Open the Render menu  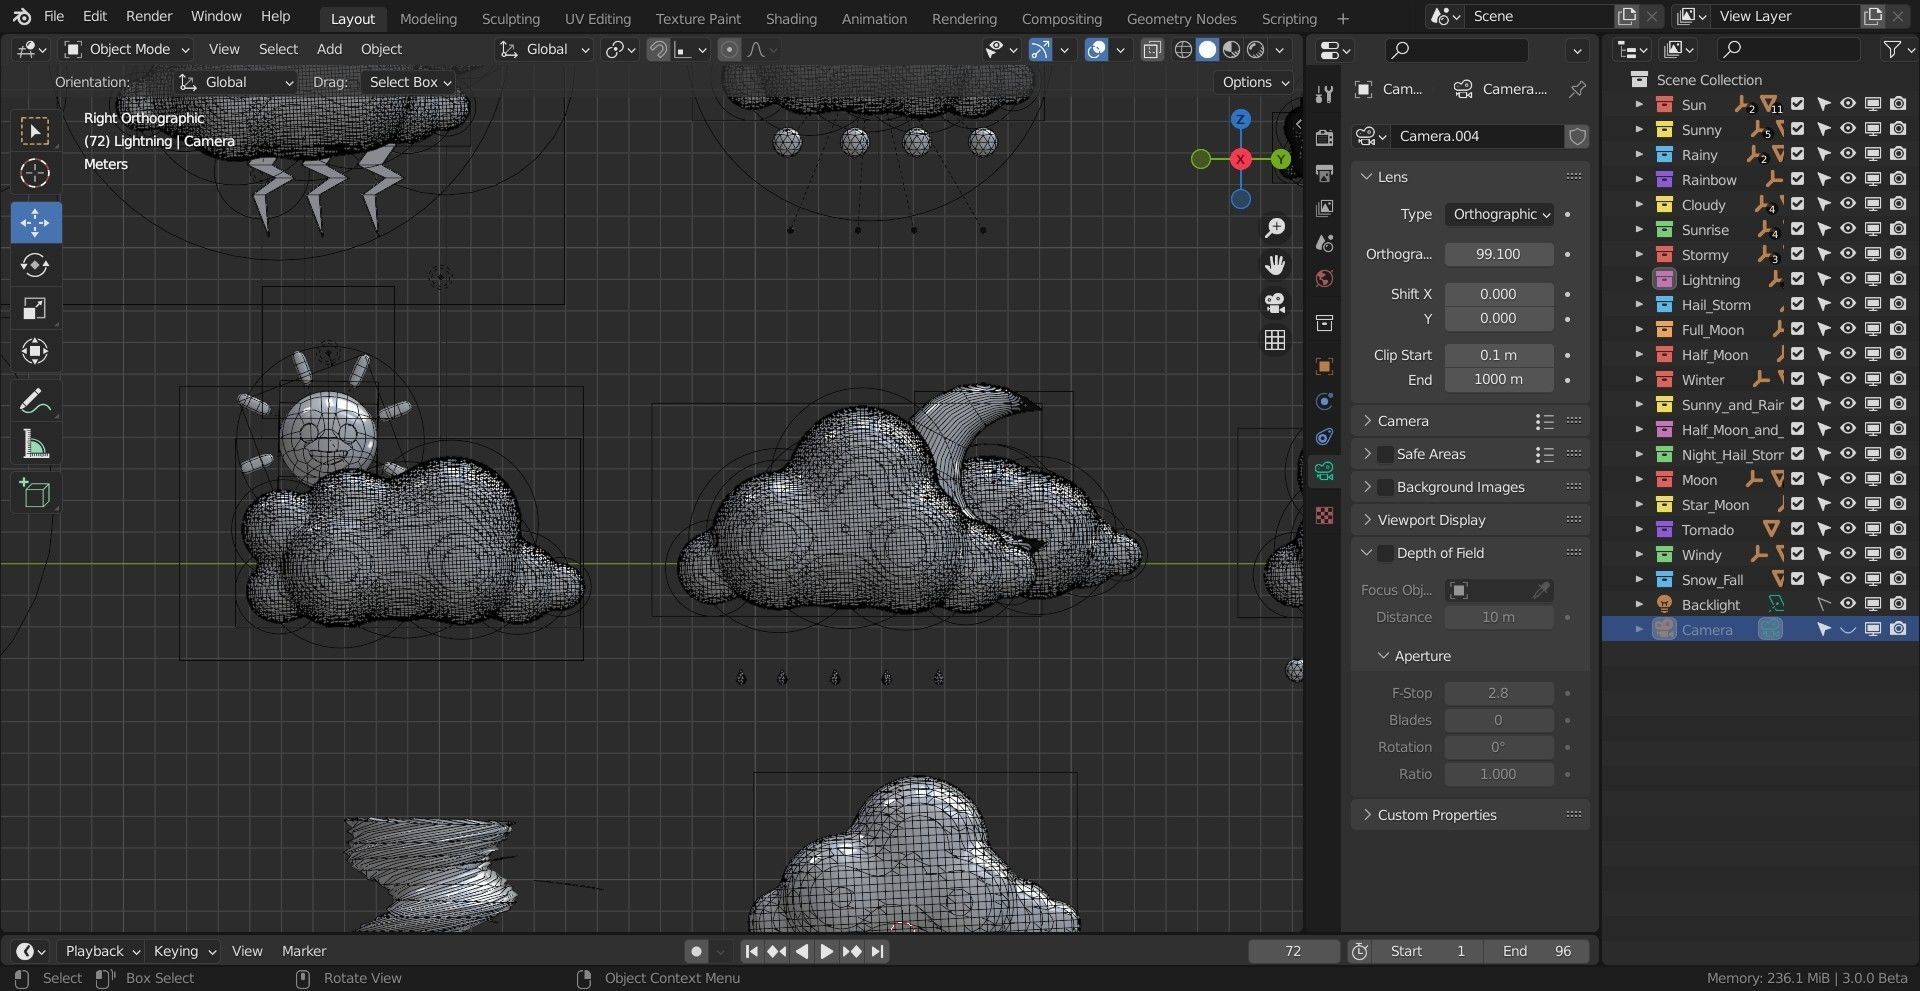149,16
